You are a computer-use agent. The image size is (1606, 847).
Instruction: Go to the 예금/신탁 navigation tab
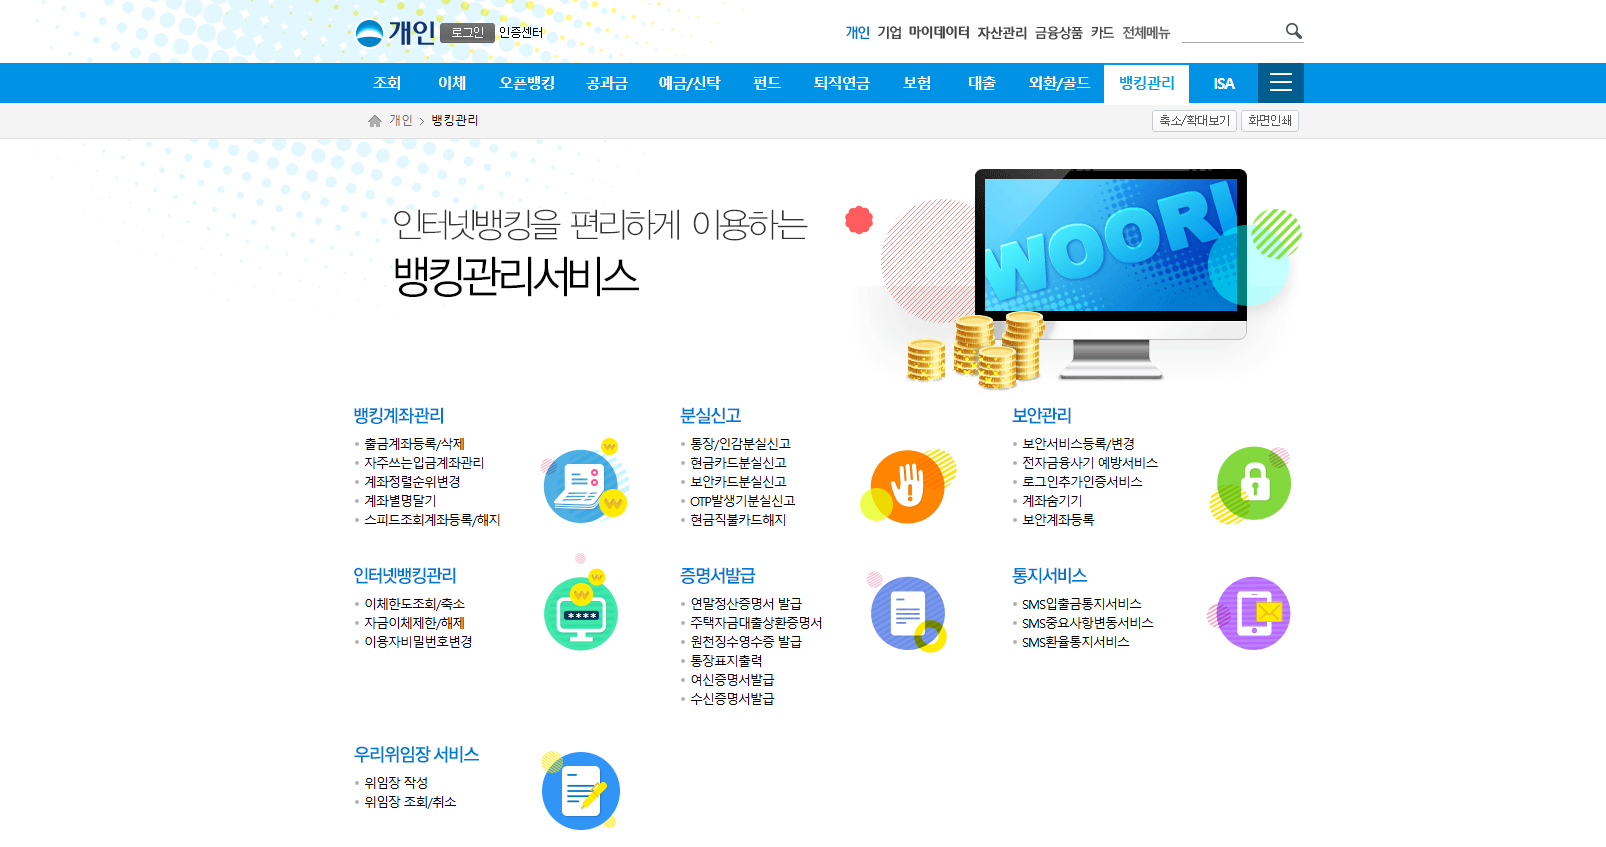689,83
